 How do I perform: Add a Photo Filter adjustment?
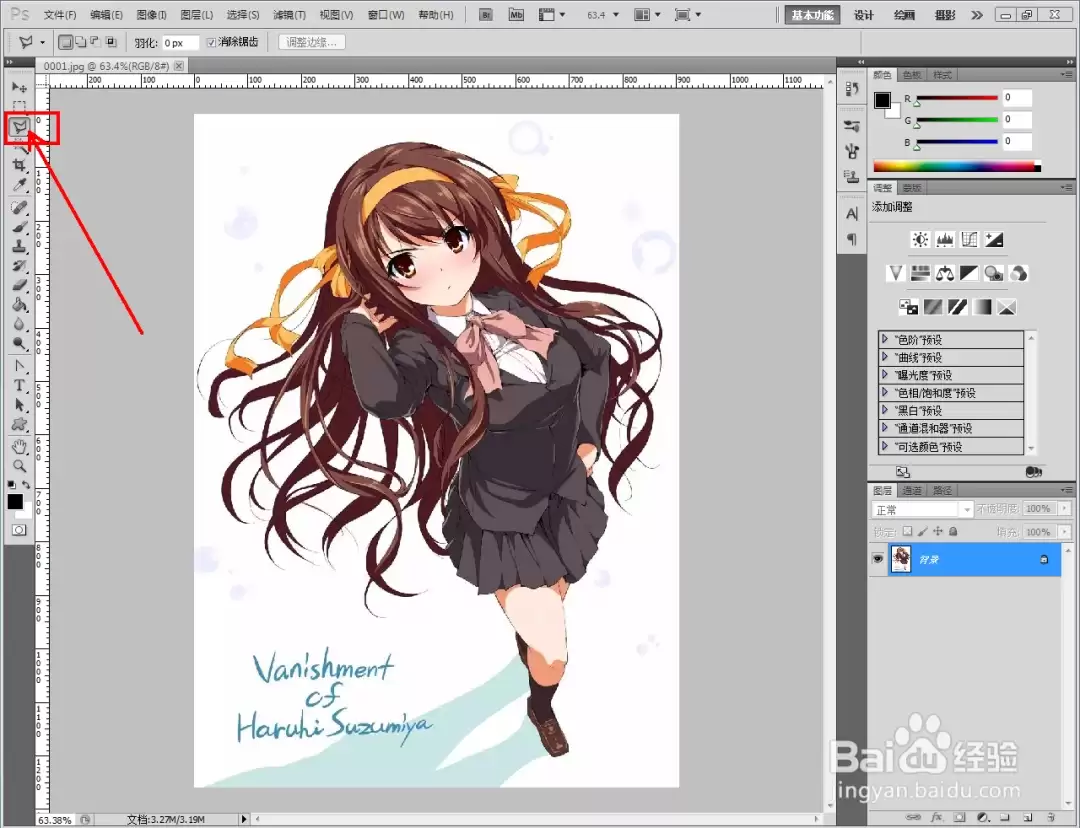(x=993, y=273)
